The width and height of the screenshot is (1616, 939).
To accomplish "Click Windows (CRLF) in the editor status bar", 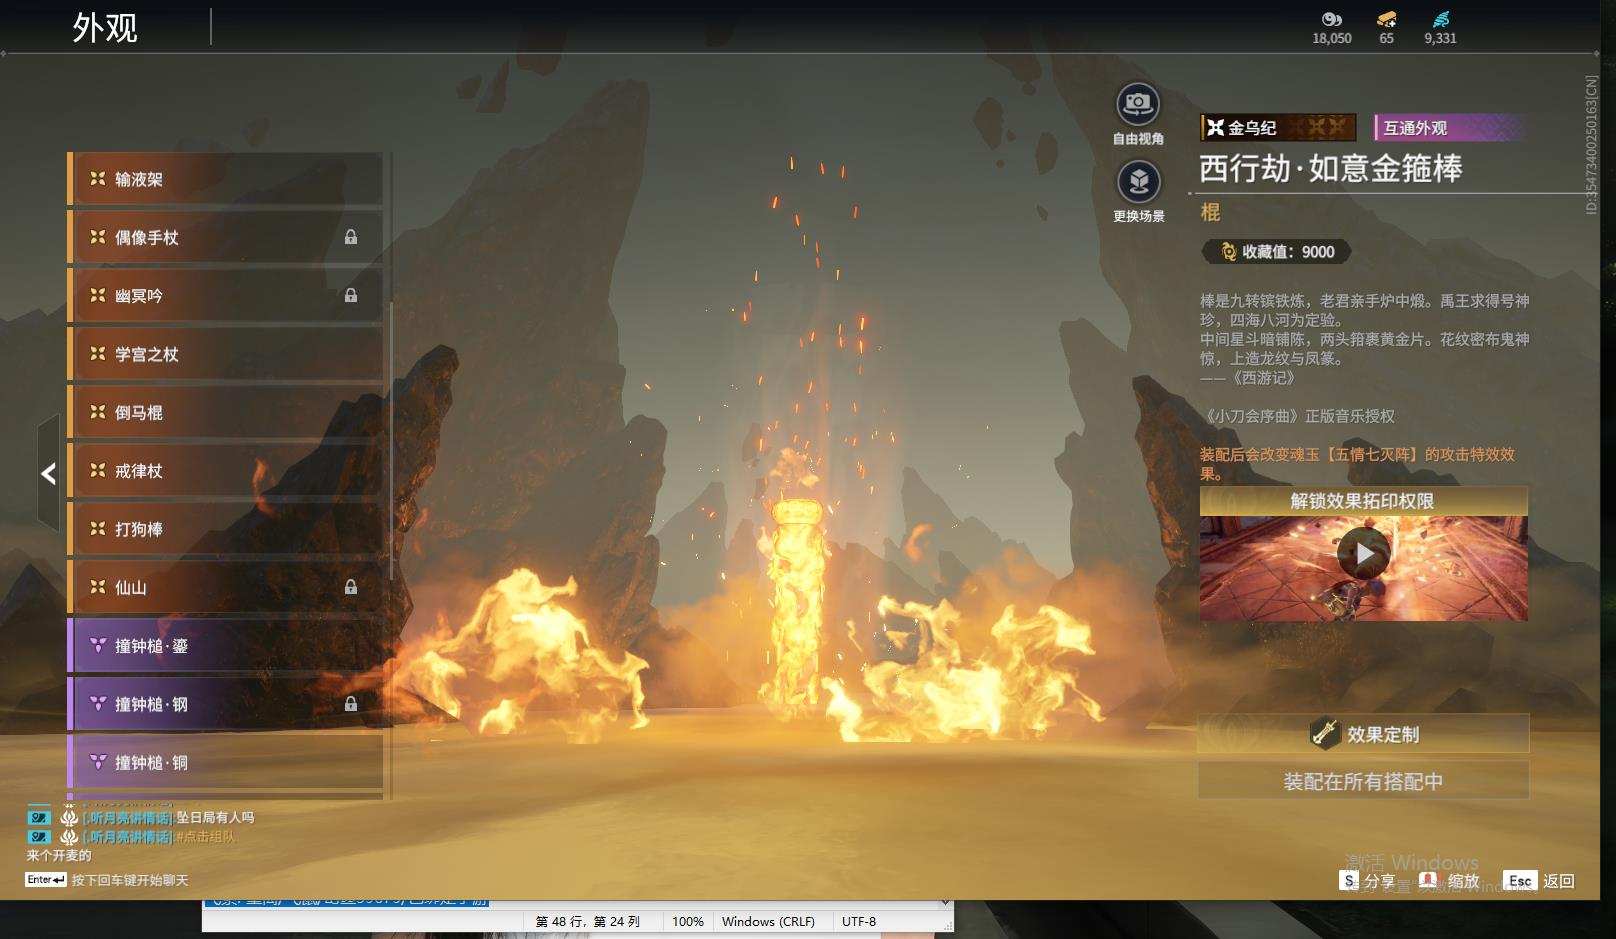I will click(x=768, y=921).
